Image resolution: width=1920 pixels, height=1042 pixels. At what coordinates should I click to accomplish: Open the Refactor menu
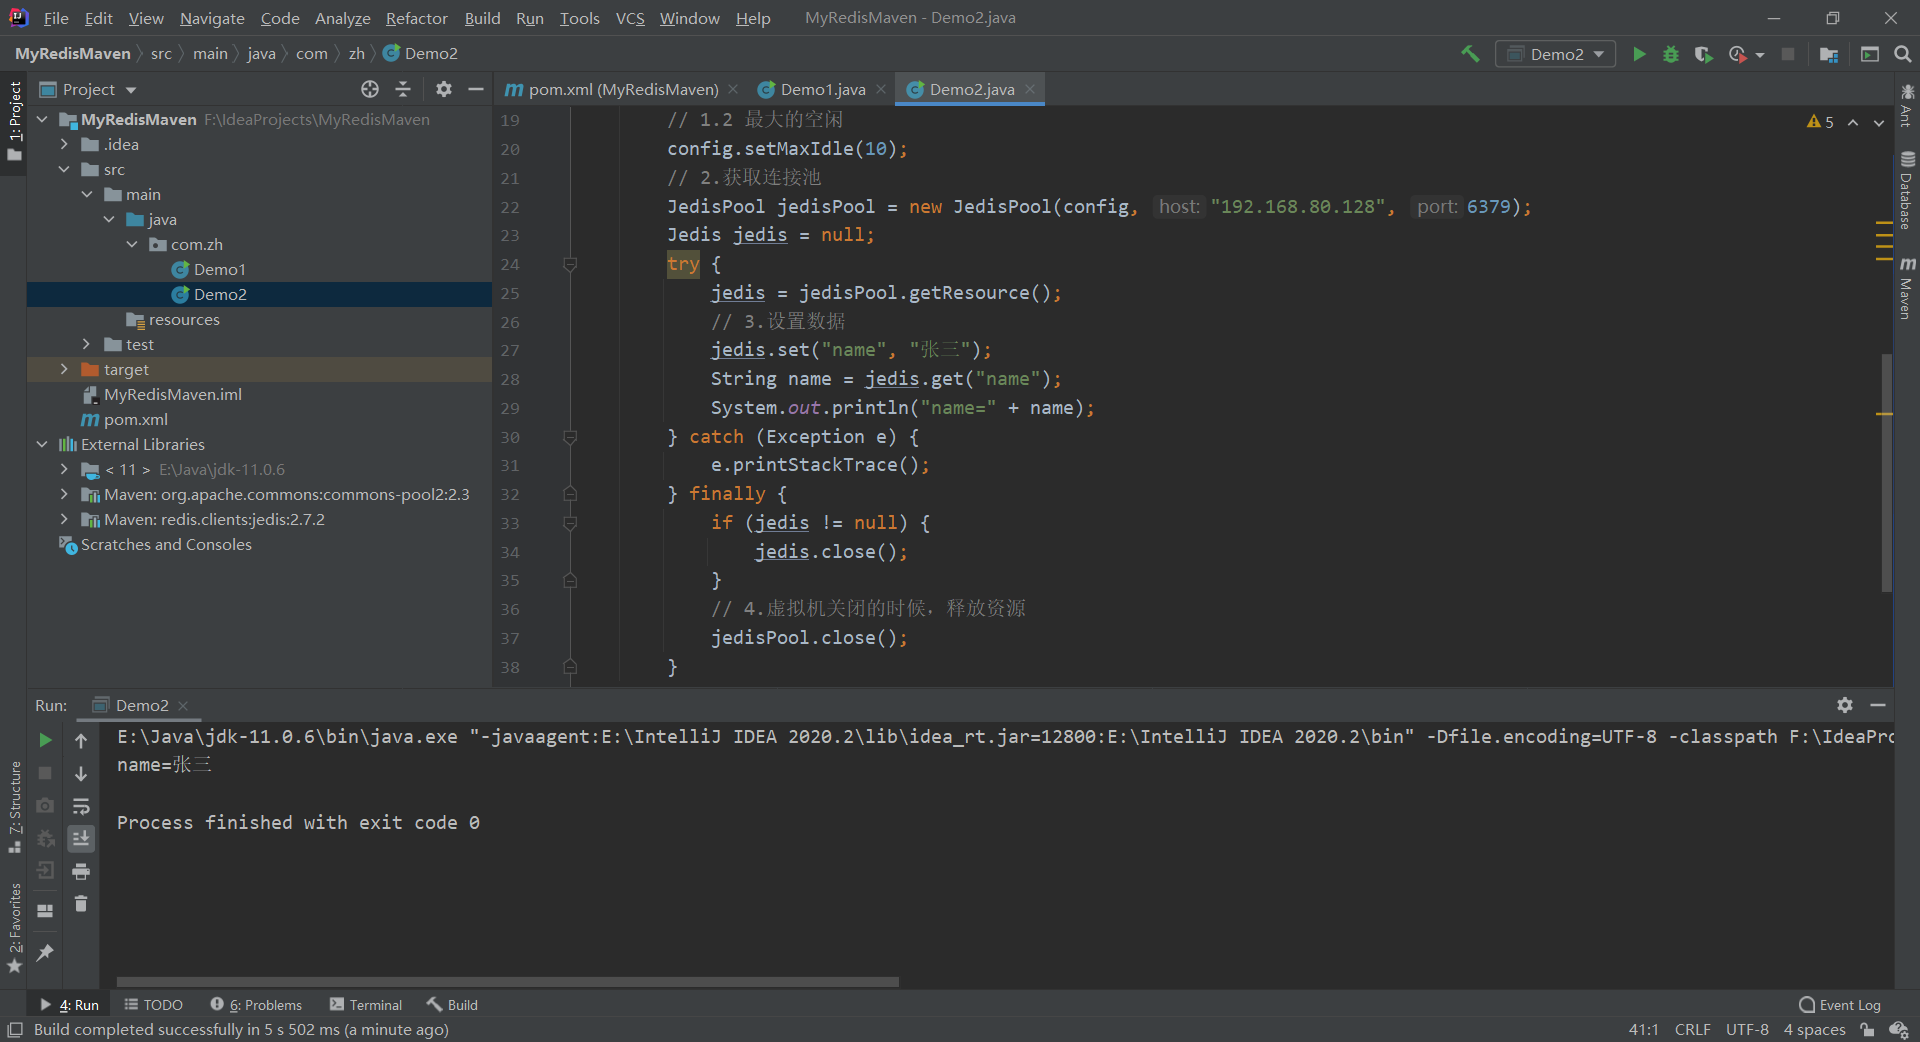tap(416, 18)
